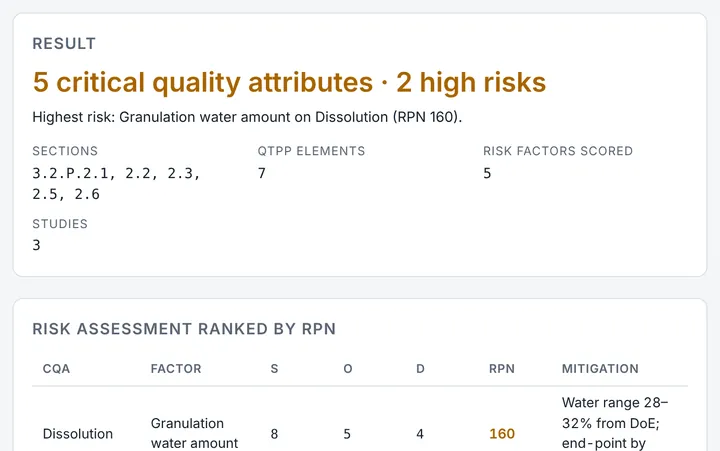Image resolution: width=720 pixels, height=451 pixels.
Task: Select the studies value 3
Action: pos(36,245)
